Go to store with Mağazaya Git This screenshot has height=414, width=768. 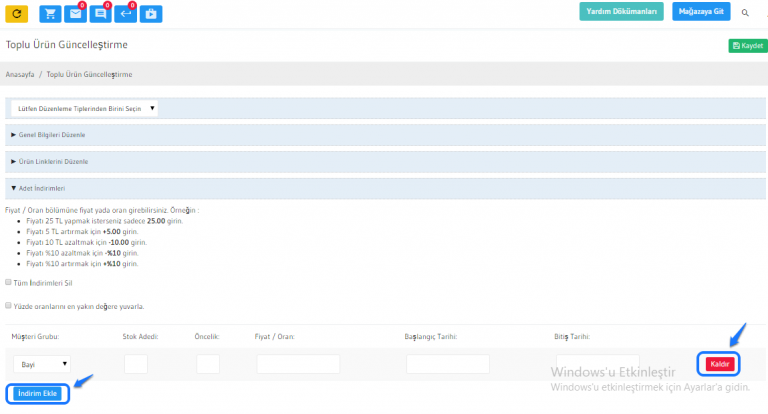pyautogui.click(x=701, y=12)
